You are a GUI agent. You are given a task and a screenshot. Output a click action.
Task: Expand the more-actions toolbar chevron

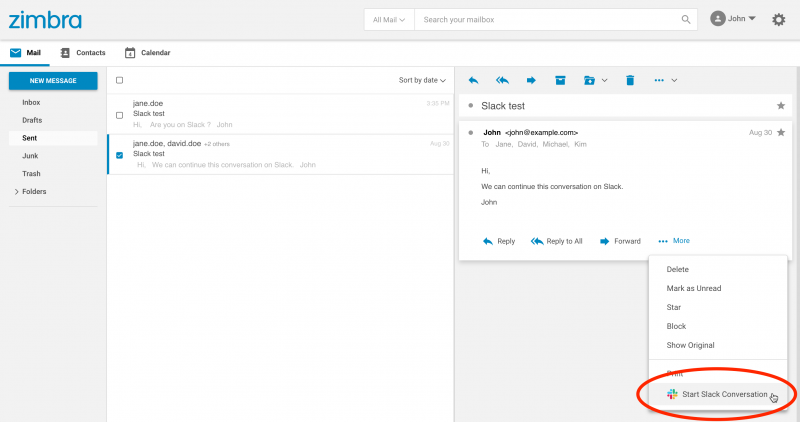point(674,80)
